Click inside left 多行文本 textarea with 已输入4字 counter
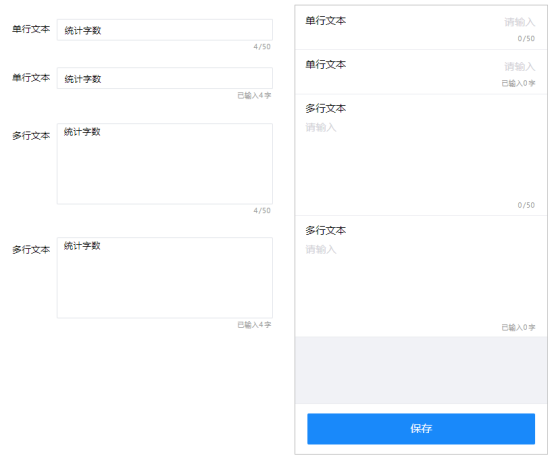 [x=165, y=278]
